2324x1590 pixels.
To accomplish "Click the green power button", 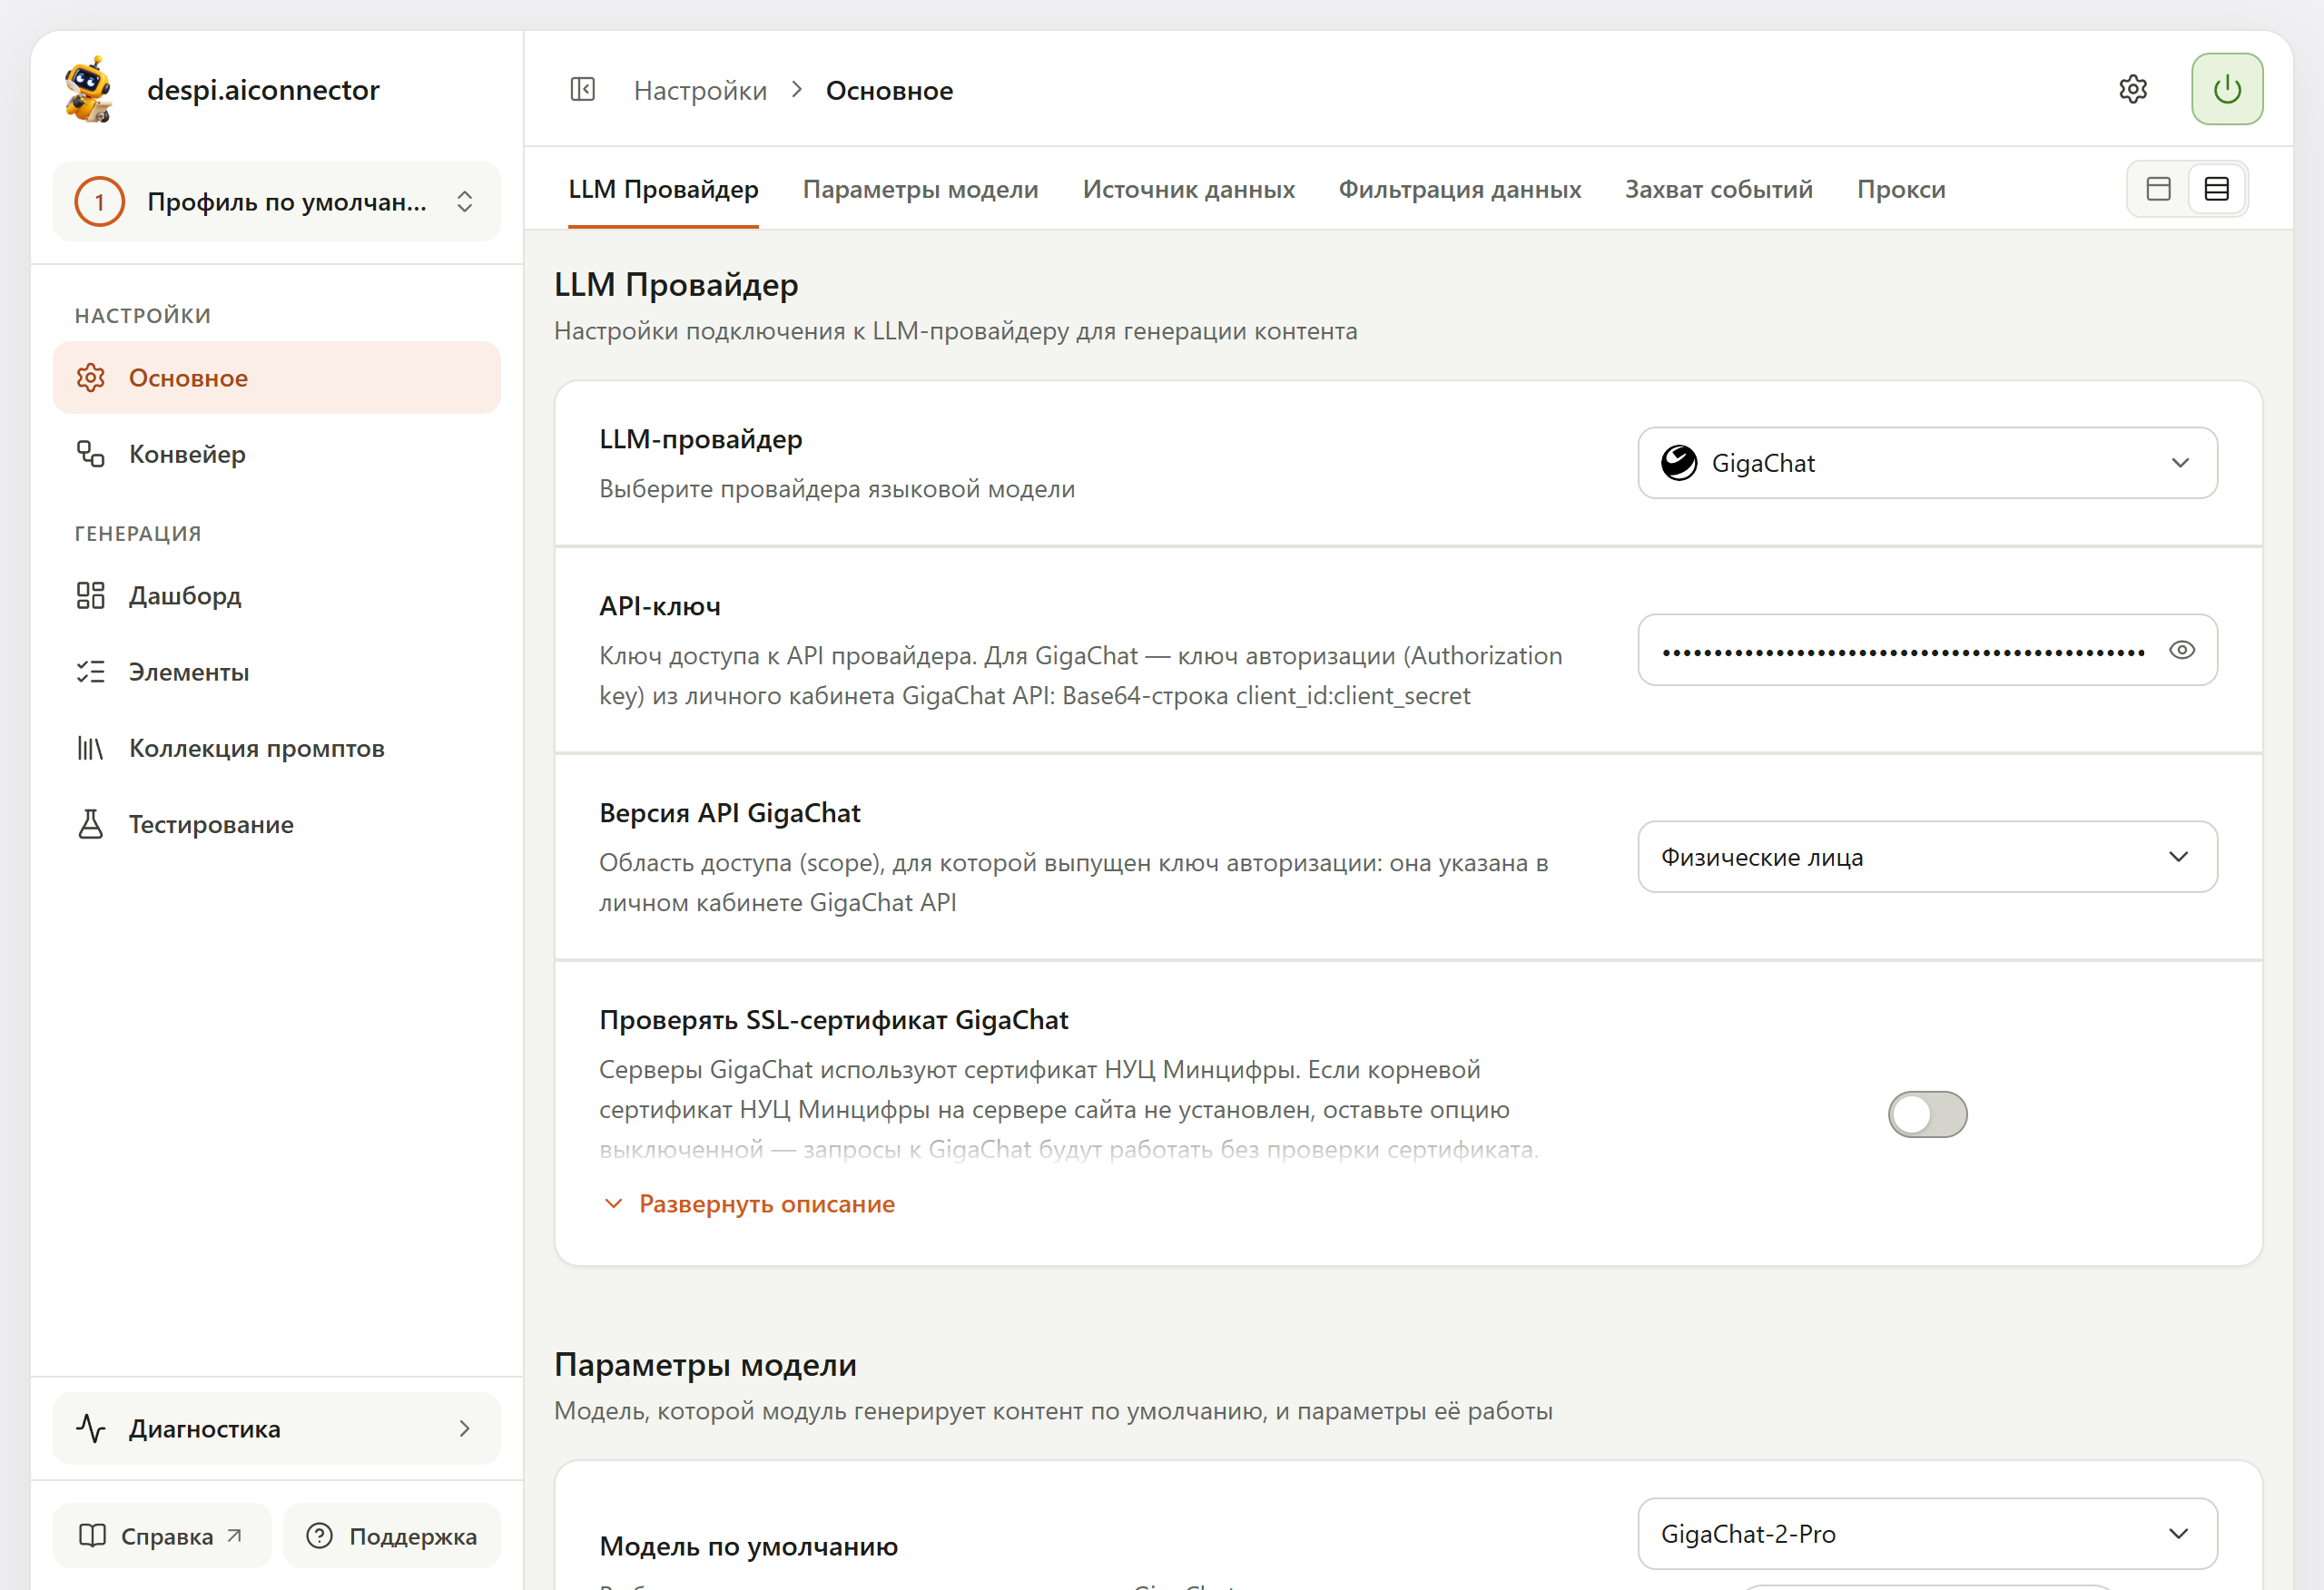I will click(x=2227, y=89).
